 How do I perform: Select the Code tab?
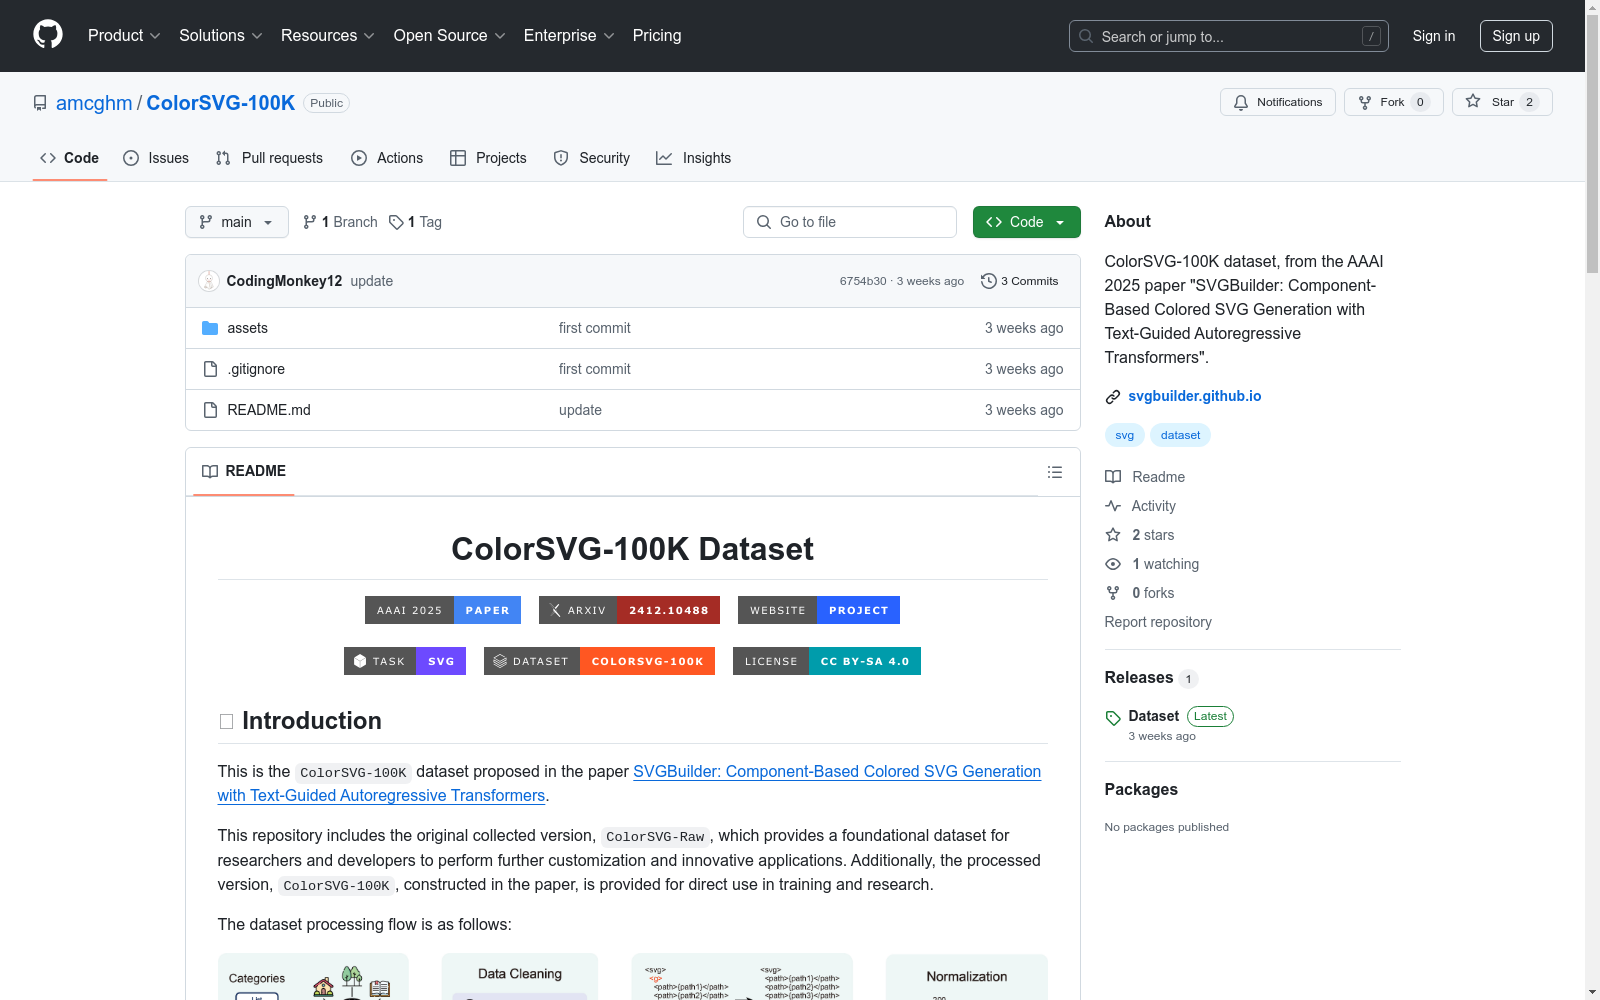tap(70, 158)
